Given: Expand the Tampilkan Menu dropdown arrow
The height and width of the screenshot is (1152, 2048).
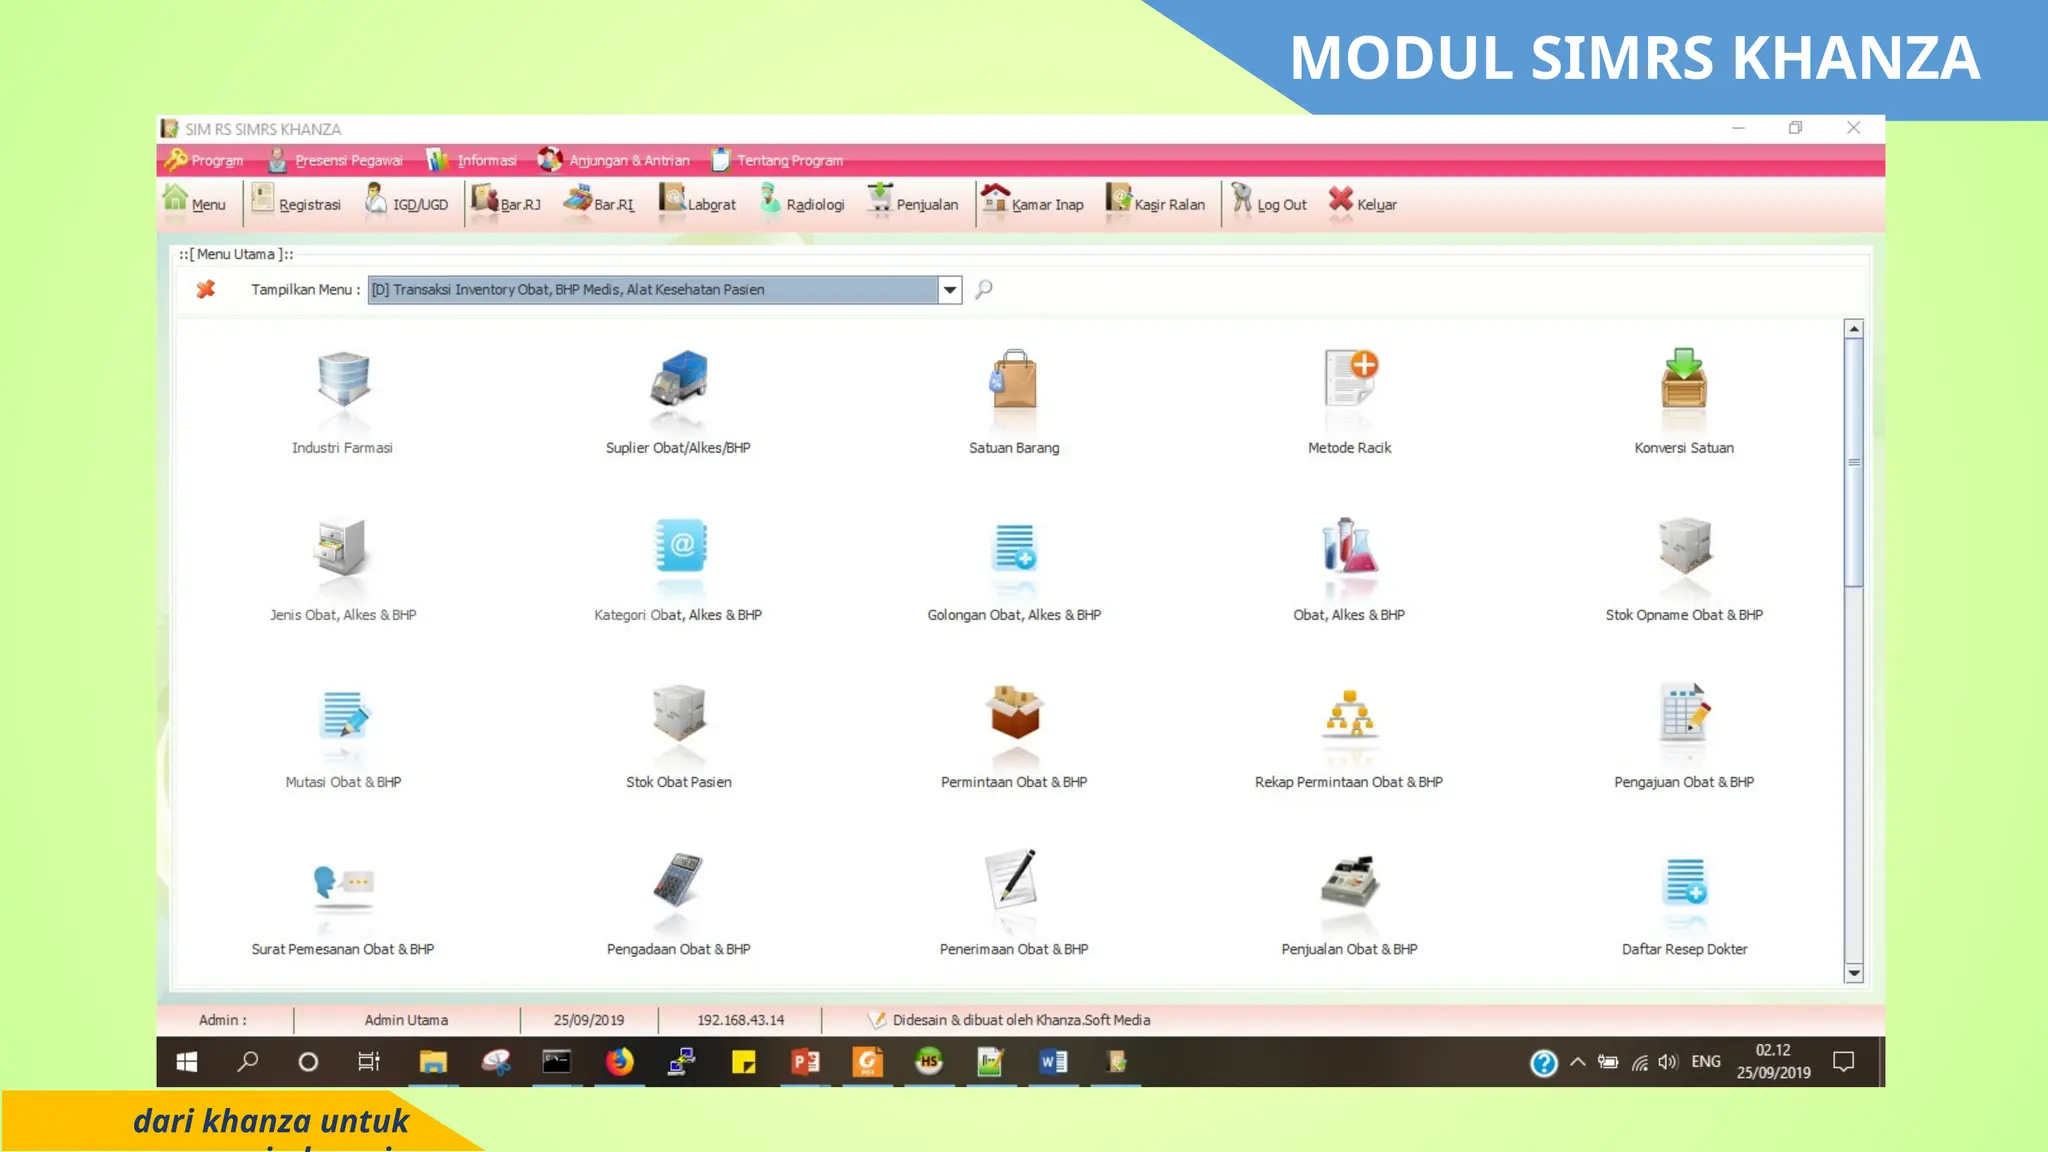Looking at the screenshot, I should pos(950,290).
